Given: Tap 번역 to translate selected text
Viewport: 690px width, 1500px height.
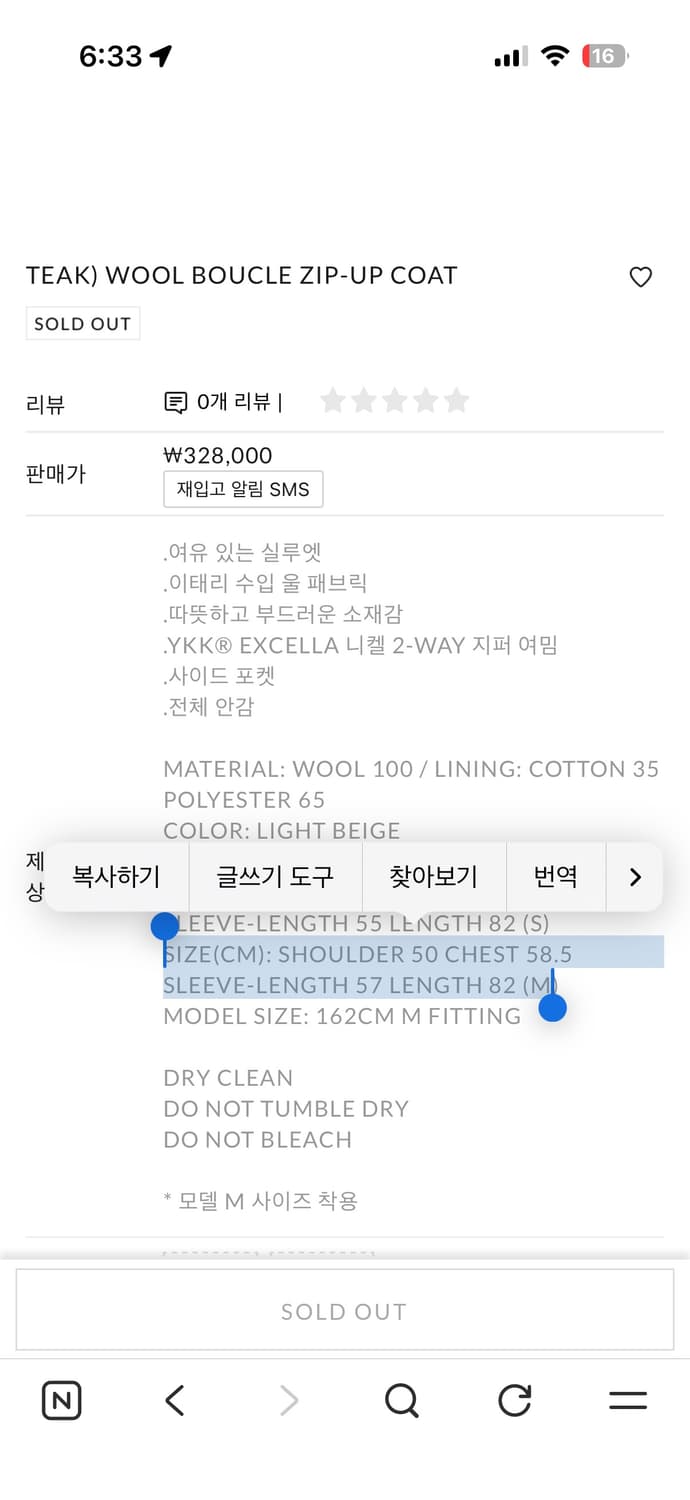Looking at the screenshot, I should pyautogui.click(x=557, y=876).
